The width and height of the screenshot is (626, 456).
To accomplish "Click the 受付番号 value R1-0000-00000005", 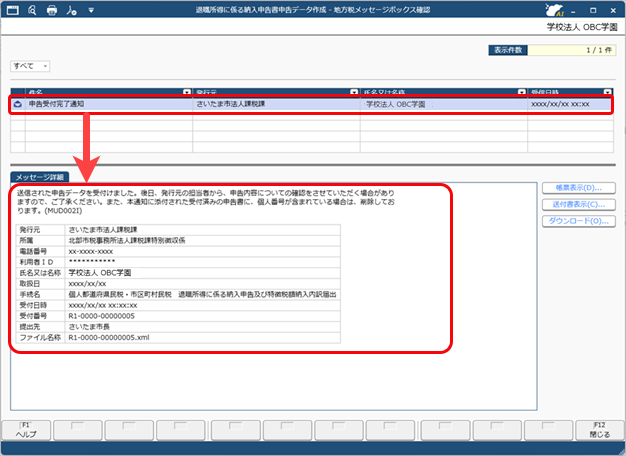I will 102,316.
